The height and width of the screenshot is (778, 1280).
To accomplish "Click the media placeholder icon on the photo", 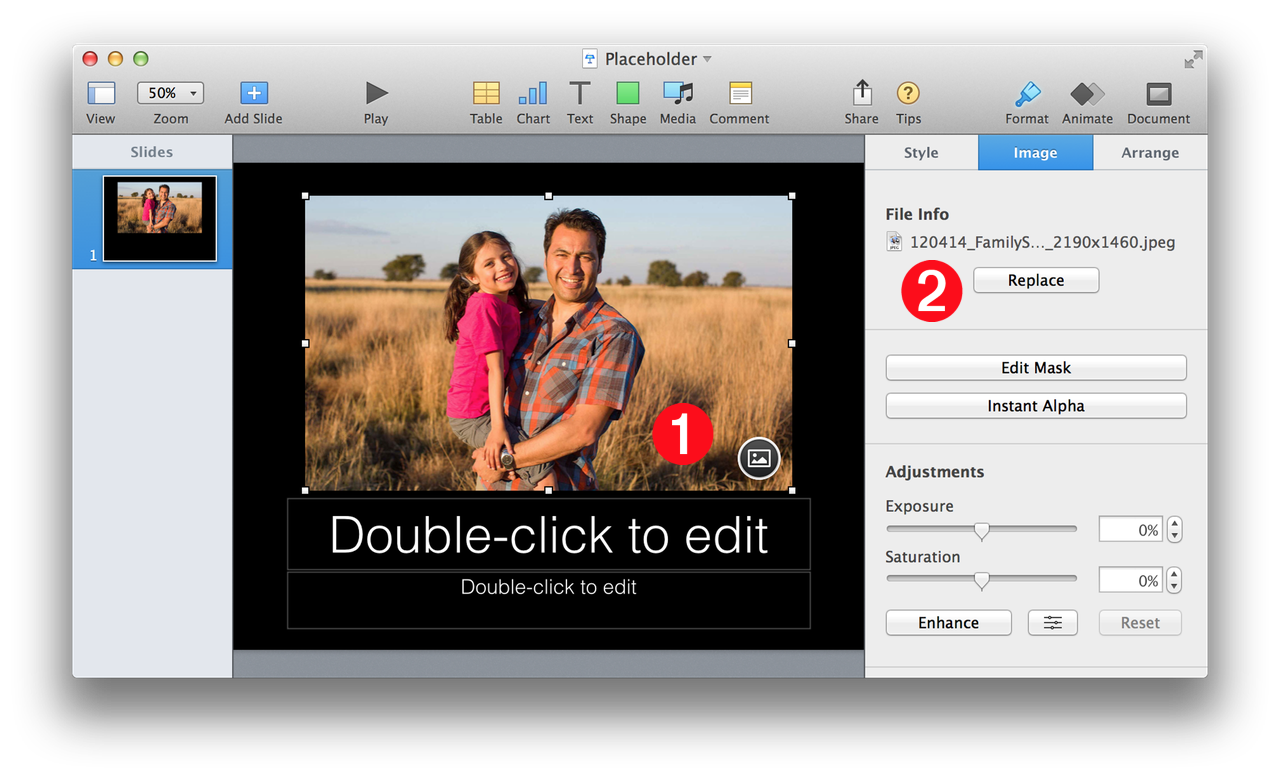I will tap(759, 458).
